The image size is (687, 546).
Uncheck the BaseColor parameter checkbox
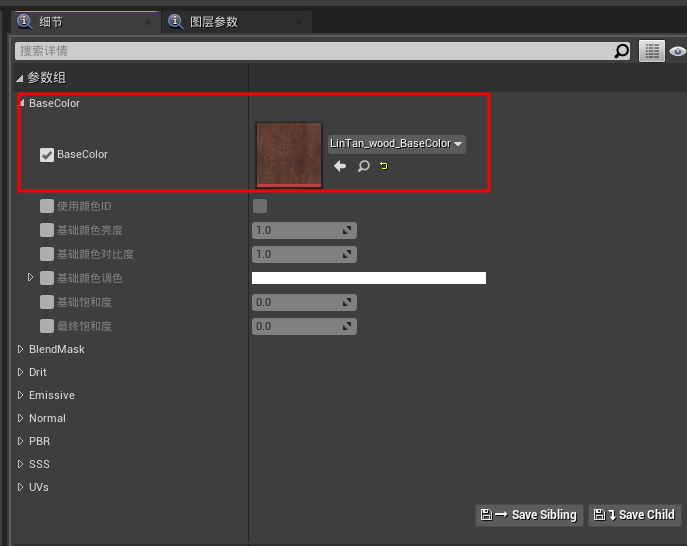click(46, 155)
